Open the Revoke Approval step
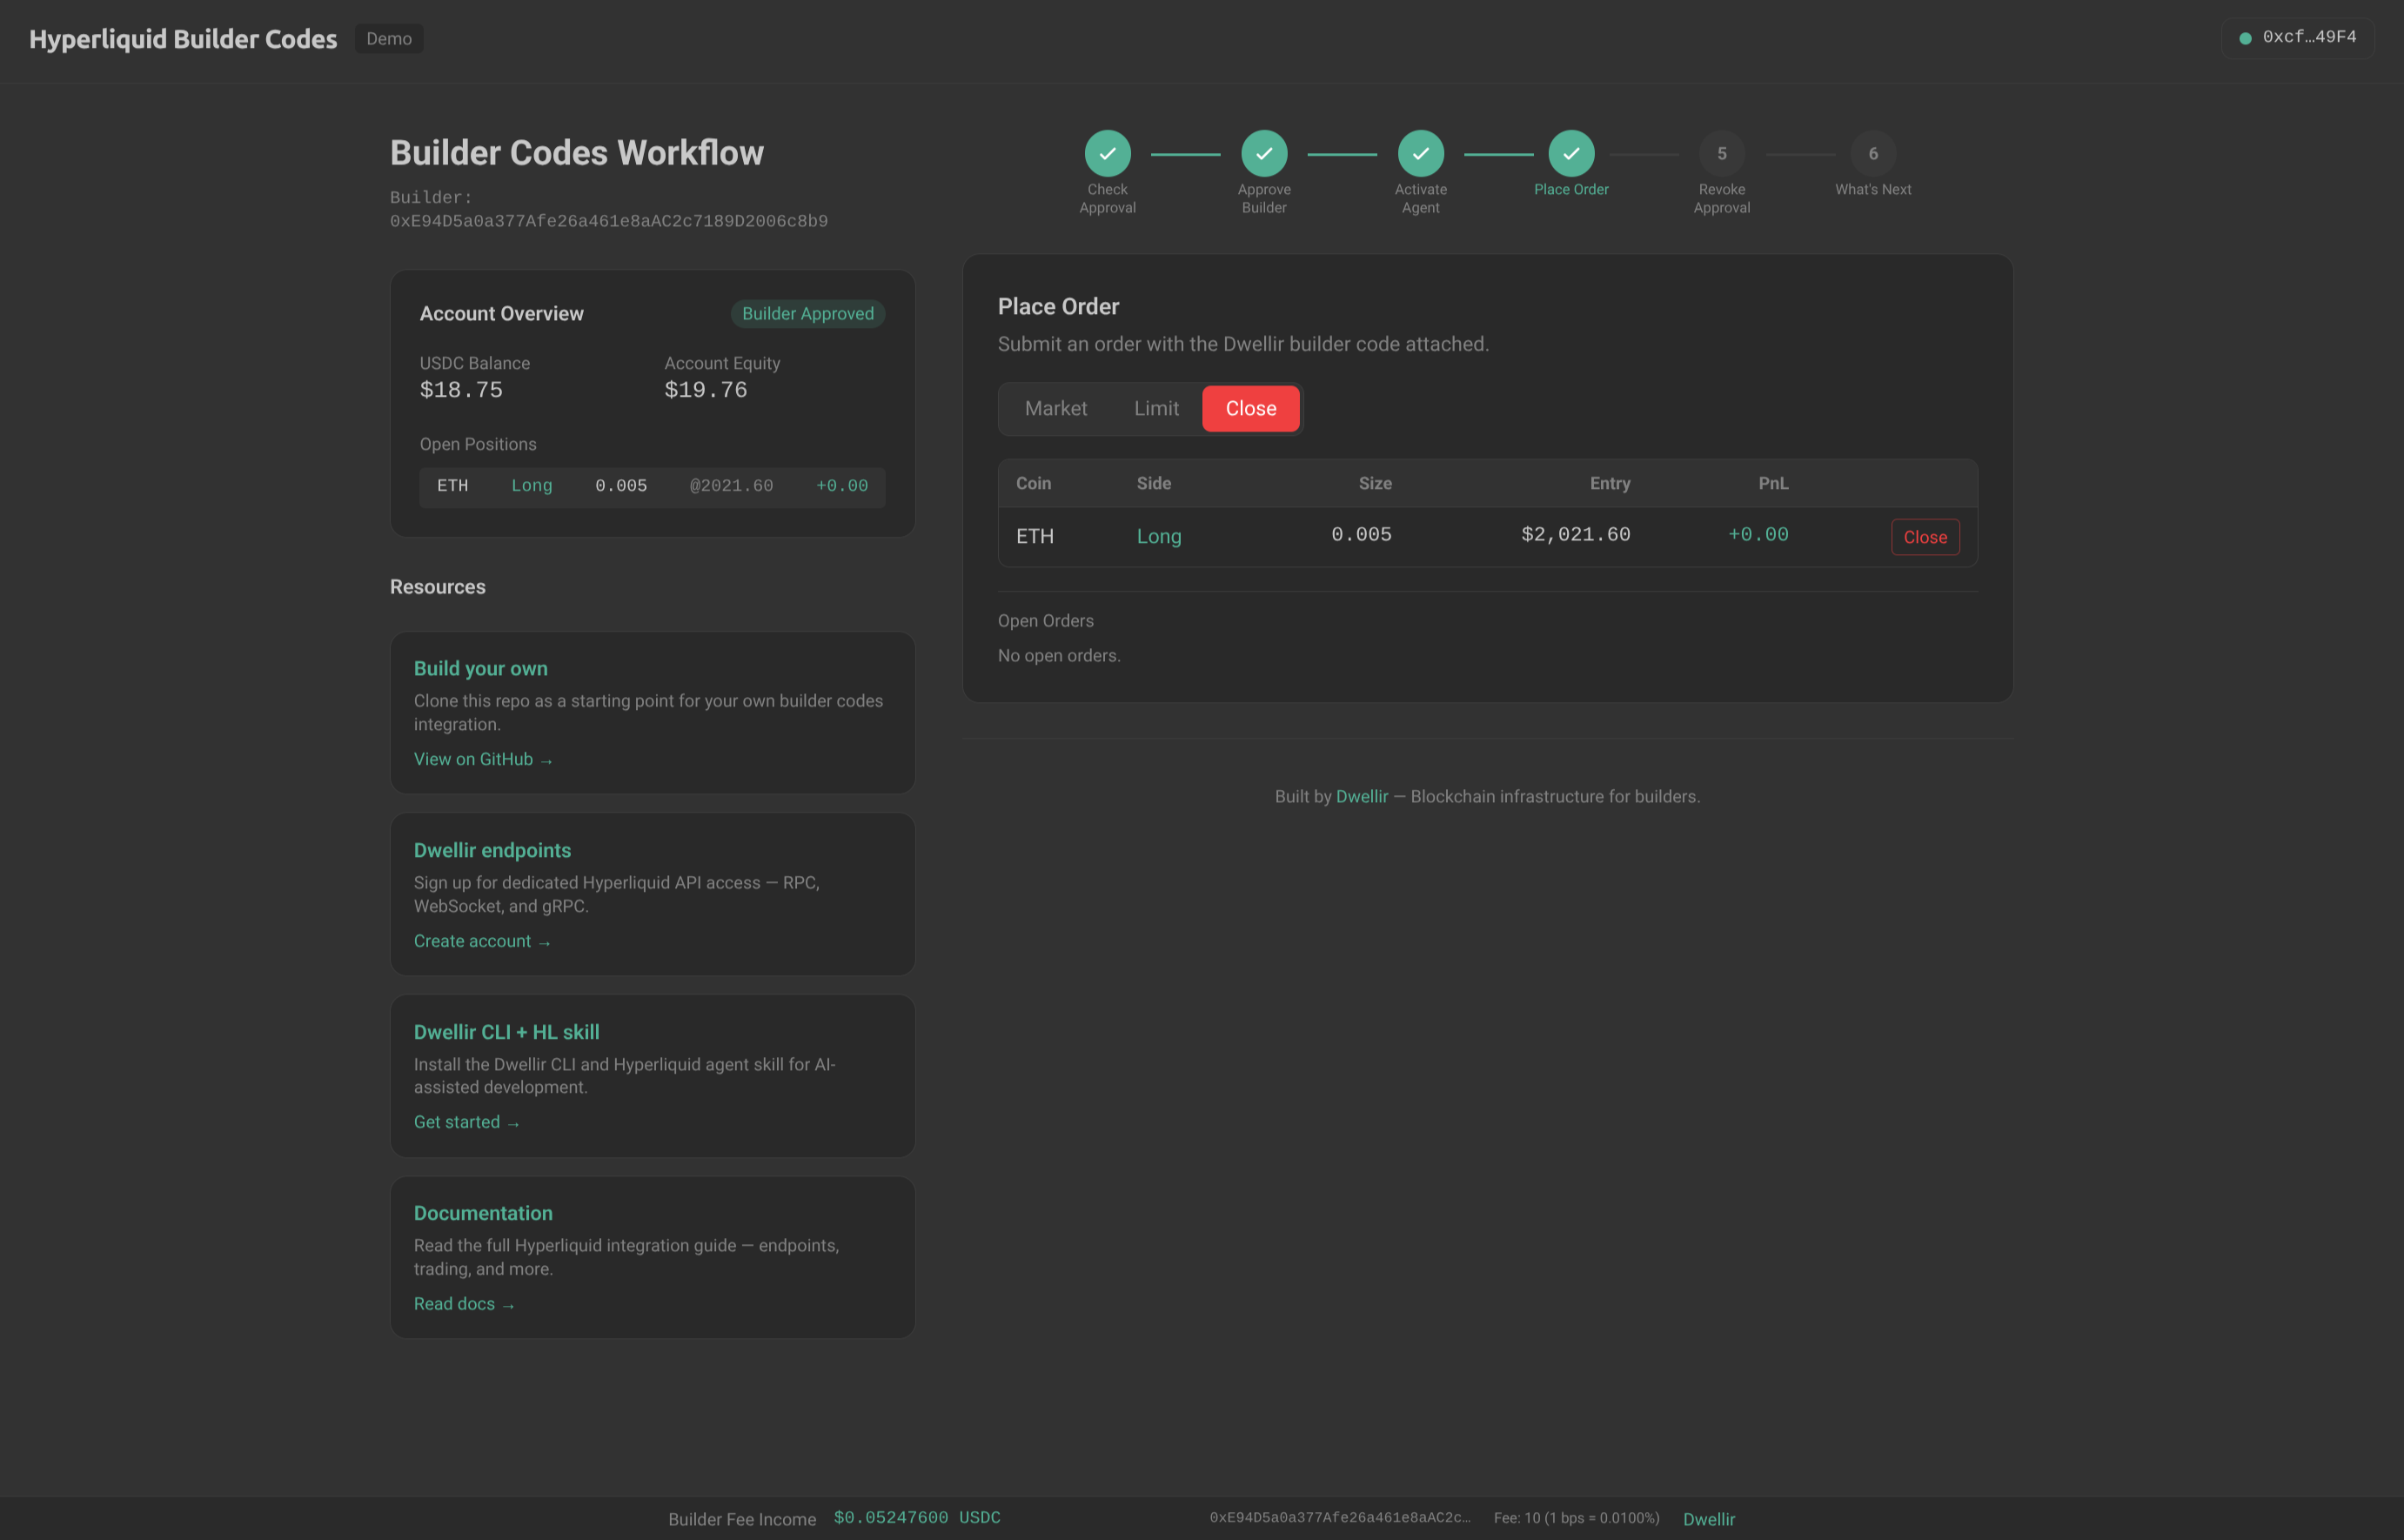 coord(1722,153)
